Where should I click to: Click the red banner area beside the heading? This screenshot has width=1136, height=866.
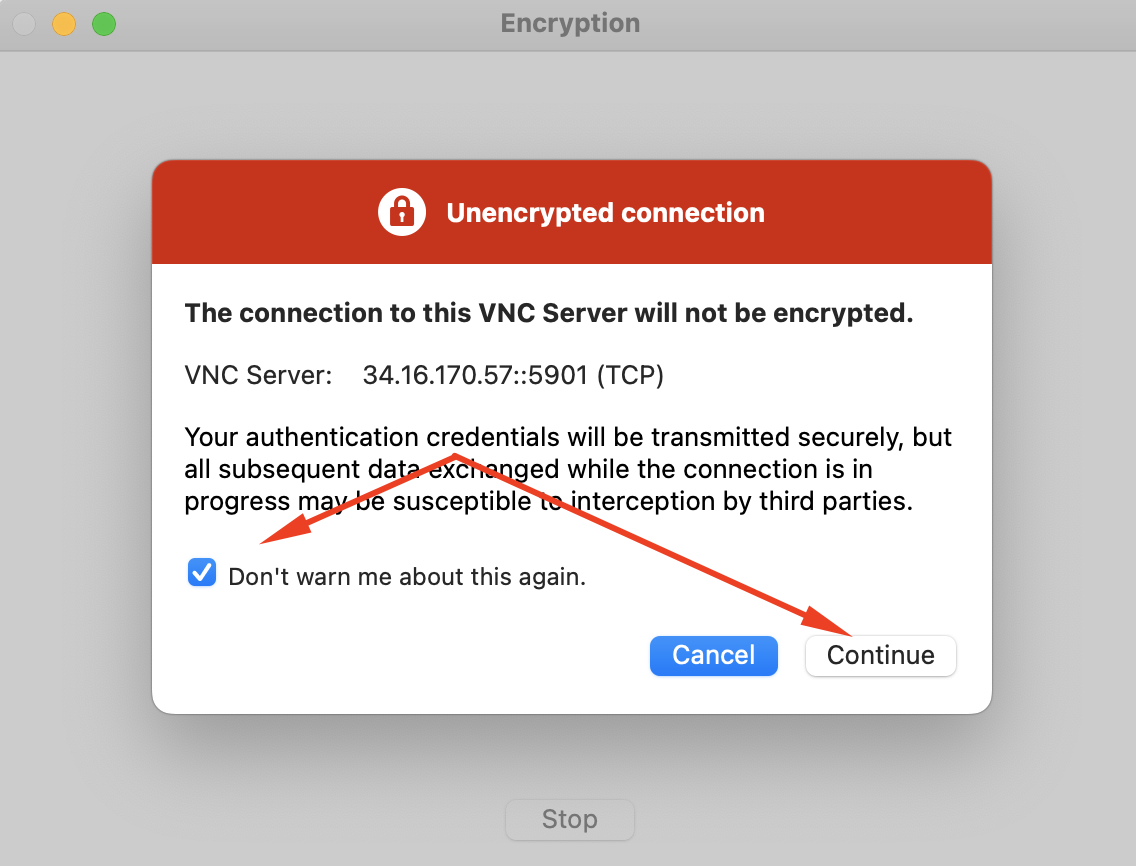pyautogui.click(x=877, y=212)
